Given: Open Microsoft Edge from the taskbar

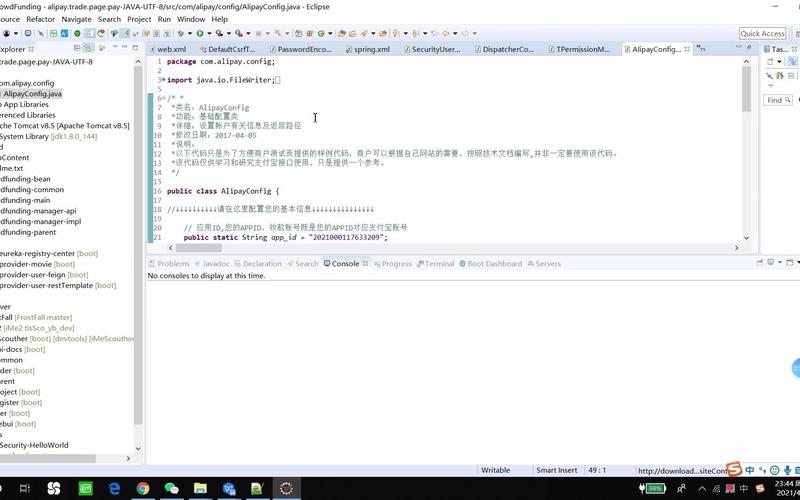Looking at the screenshot, I should click(x=114, y=489).
